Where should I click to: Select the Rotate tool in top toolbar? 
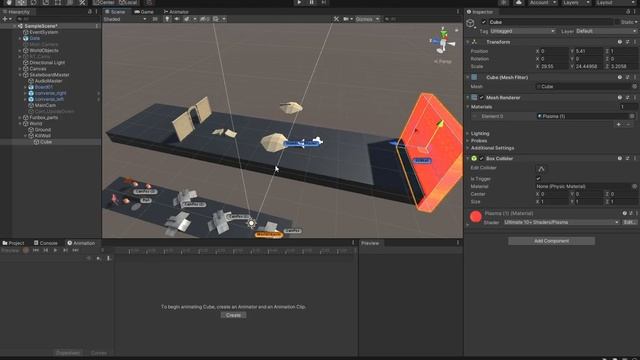point(33,2)
